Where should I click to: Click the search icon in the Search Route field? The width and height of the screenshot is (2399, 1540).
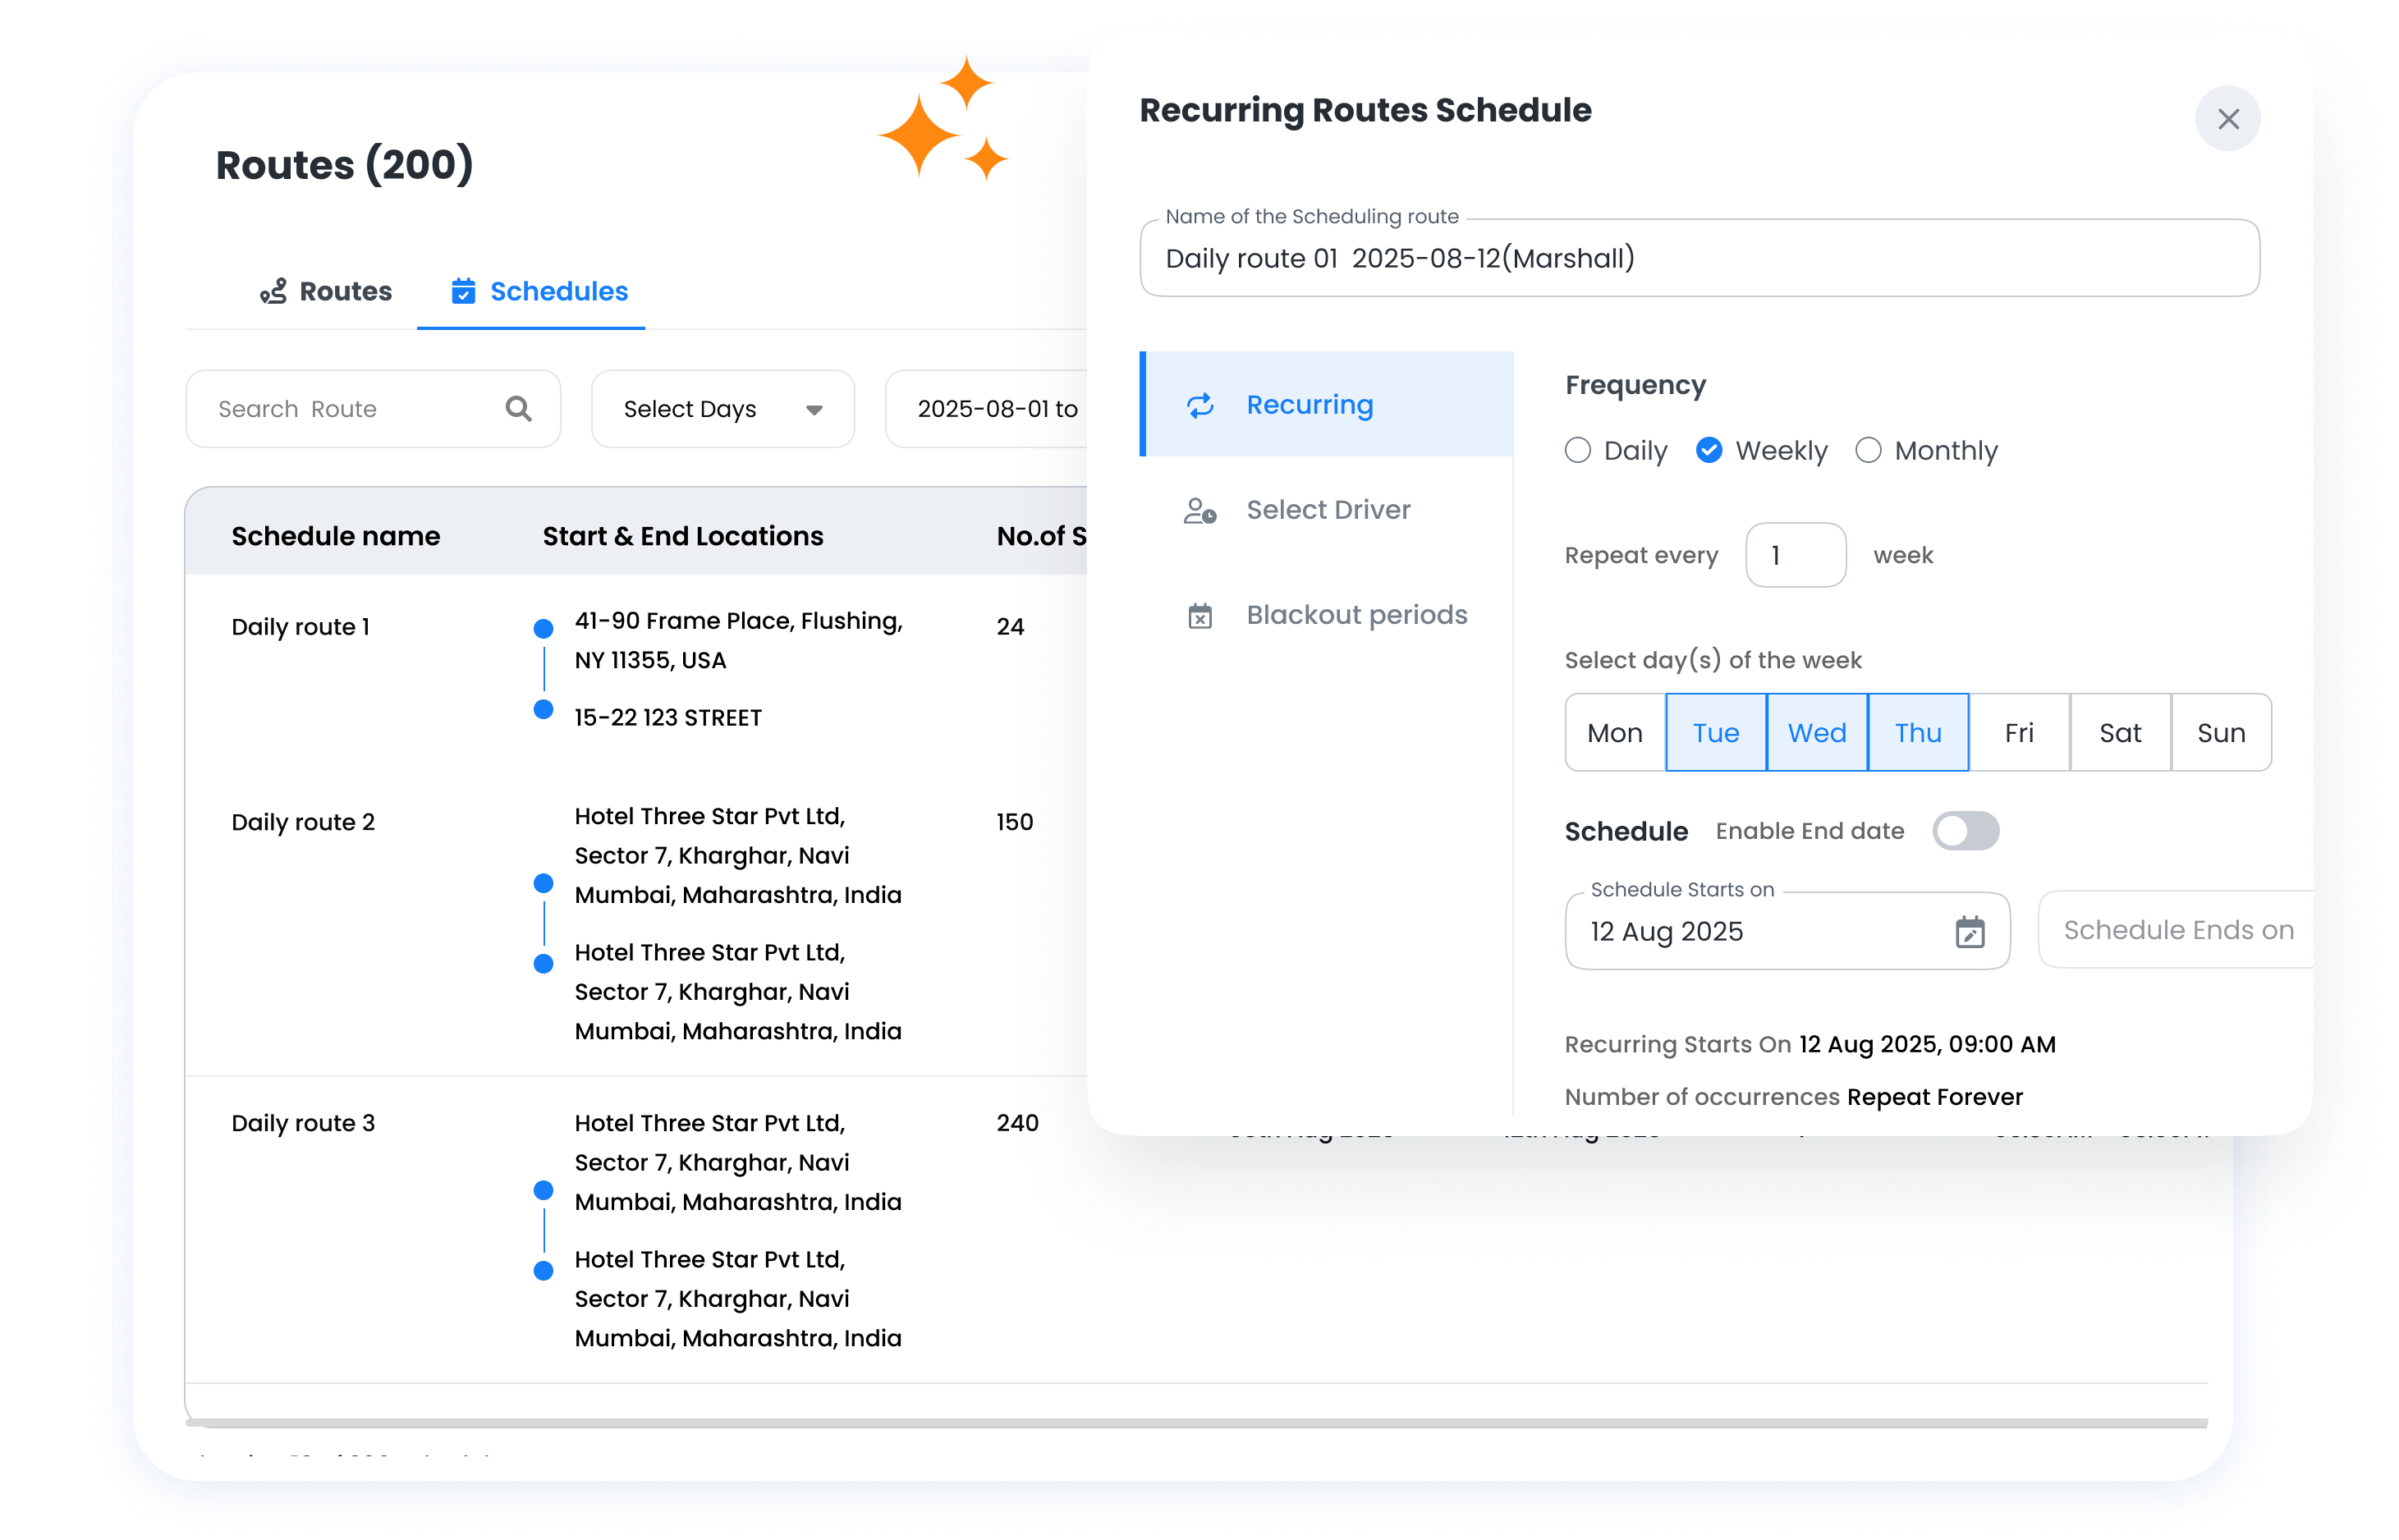coord(518,408)
